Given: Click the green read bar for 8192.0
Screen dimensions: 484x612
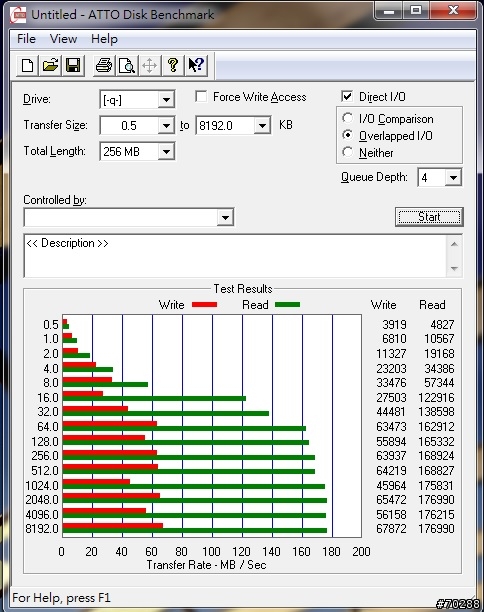Looking at the screenshot, I should 195,530.
